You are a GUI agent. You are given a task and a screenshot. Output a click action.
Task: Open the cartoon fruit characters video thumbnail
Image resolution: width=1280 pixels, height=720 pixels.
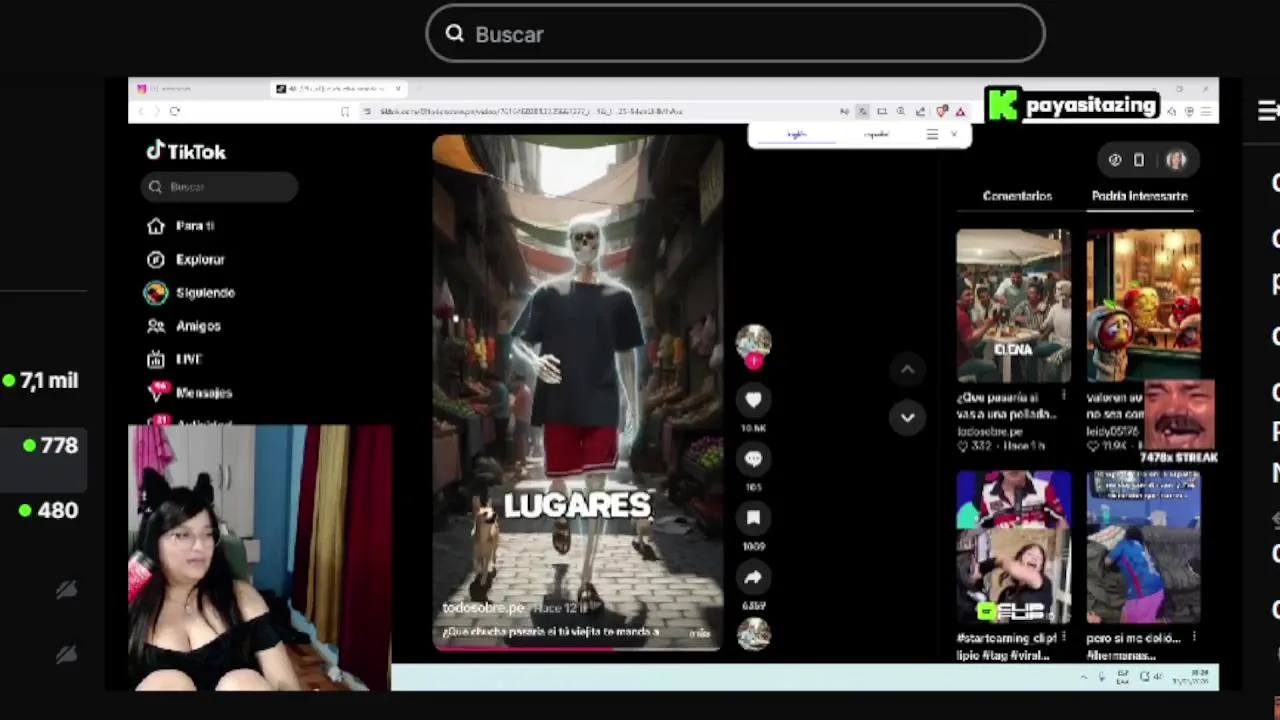pyautogui.click(x=1144, y=305)
